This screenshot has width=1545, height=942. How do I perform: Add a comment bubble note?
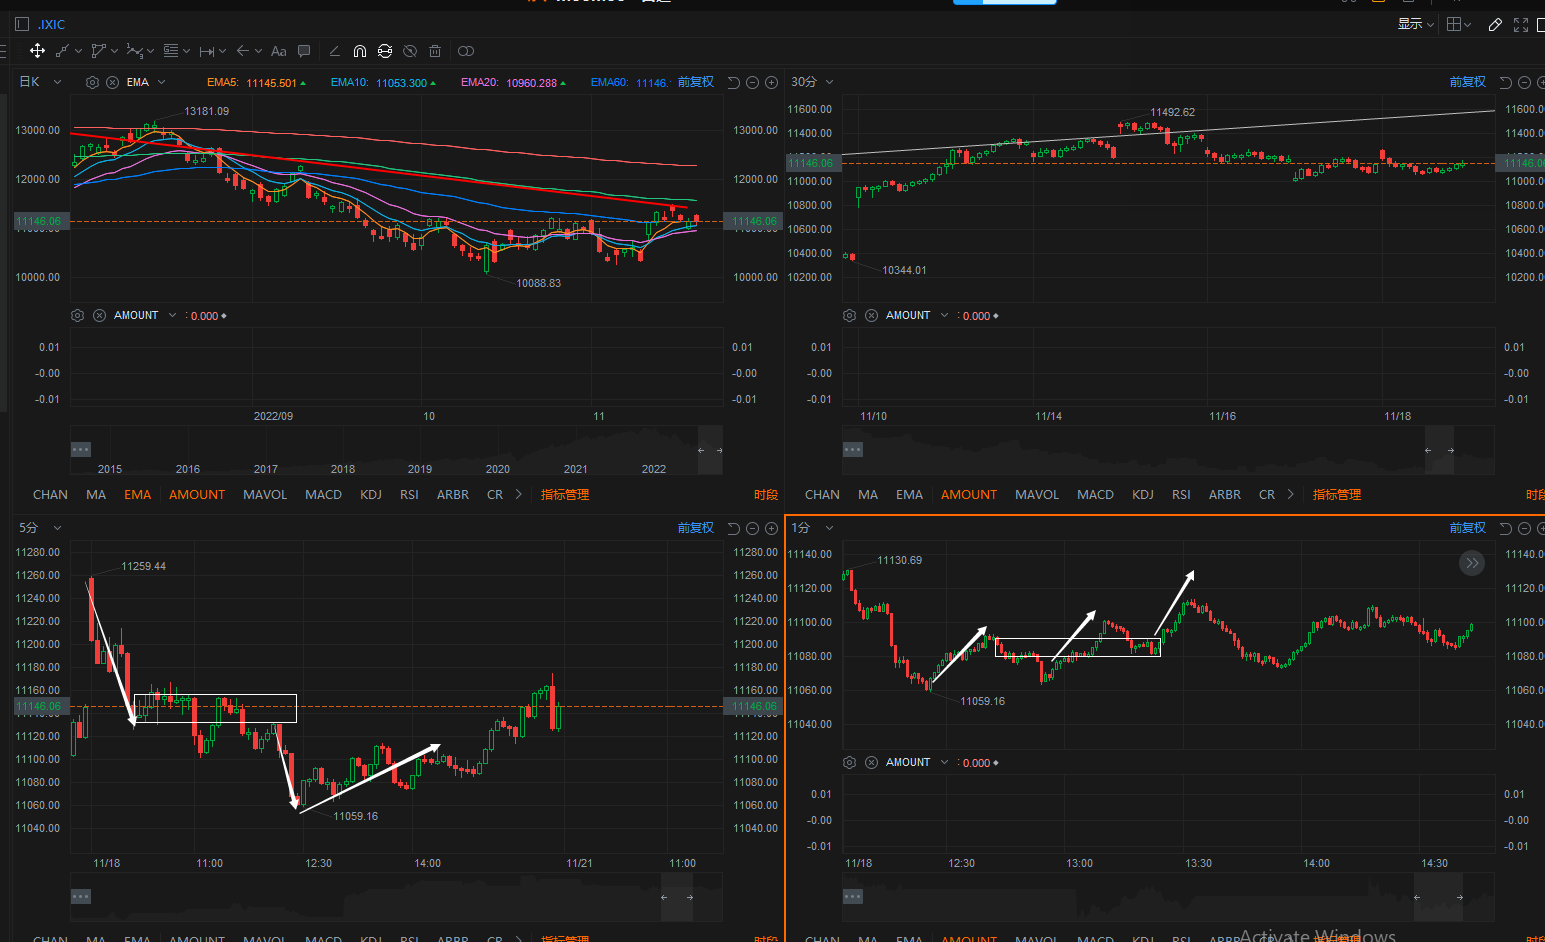tap(304, 51)
